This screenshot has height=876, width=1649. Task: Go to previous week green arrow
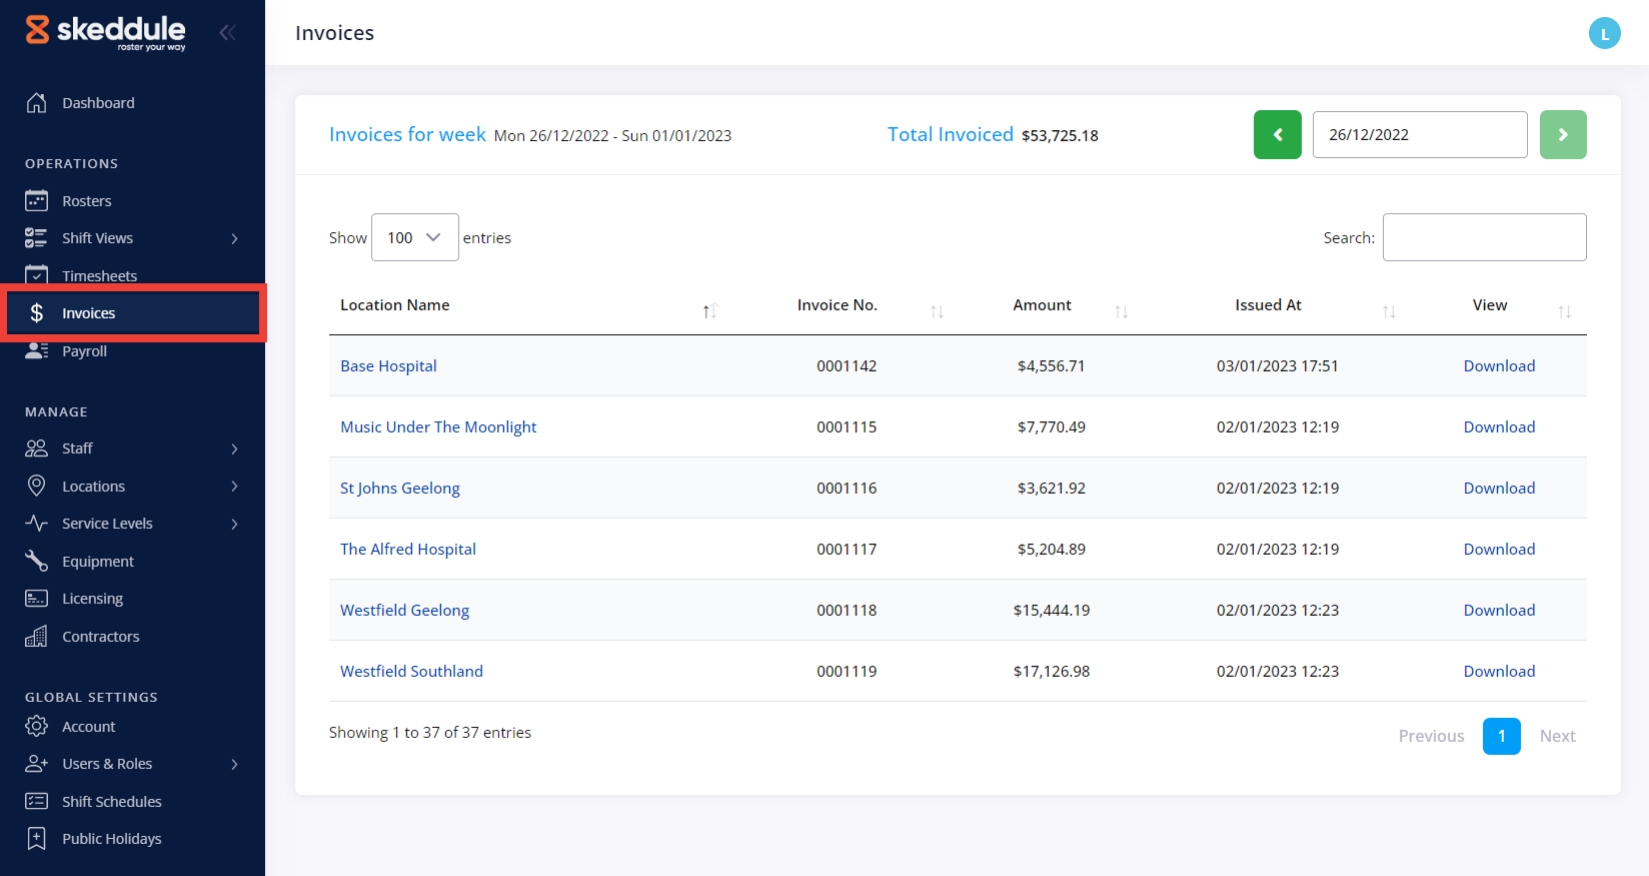(x=1277, y=135)
